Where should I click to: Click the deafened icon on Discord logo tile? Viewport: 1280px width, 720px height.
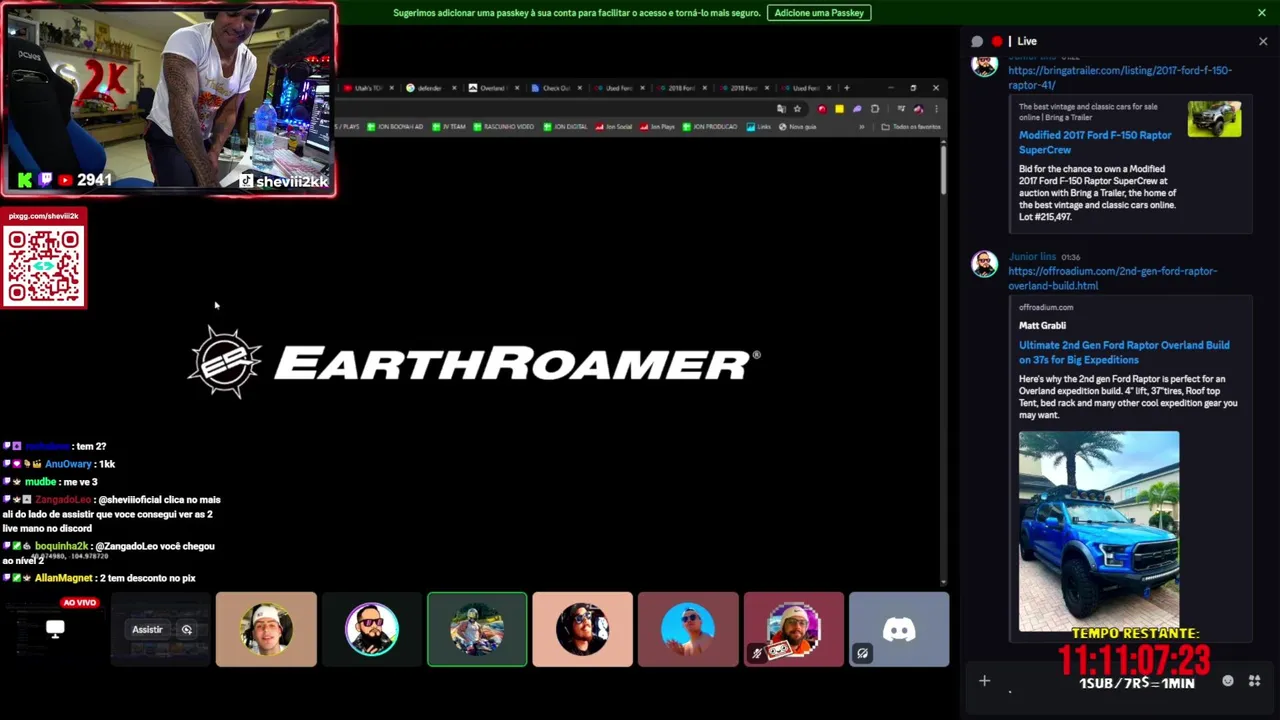coord(862,653)
